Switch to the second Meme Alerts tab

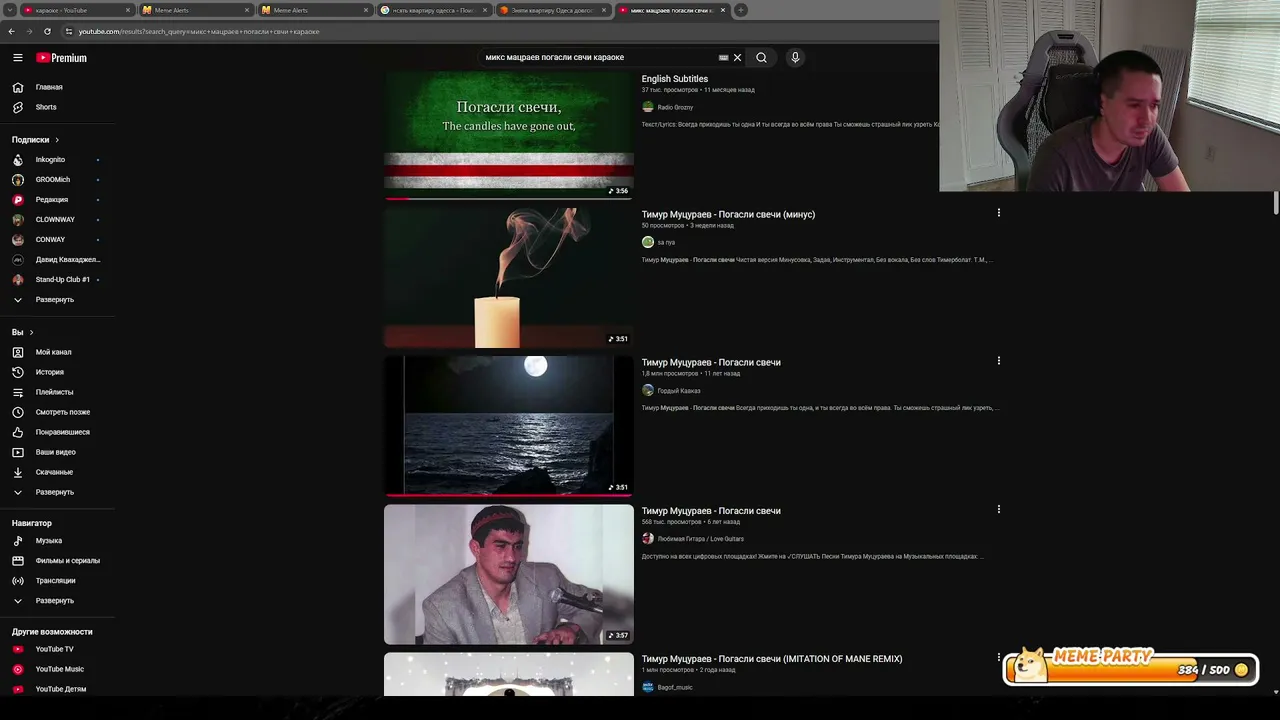pyautogui.click(x=314, y=10)
